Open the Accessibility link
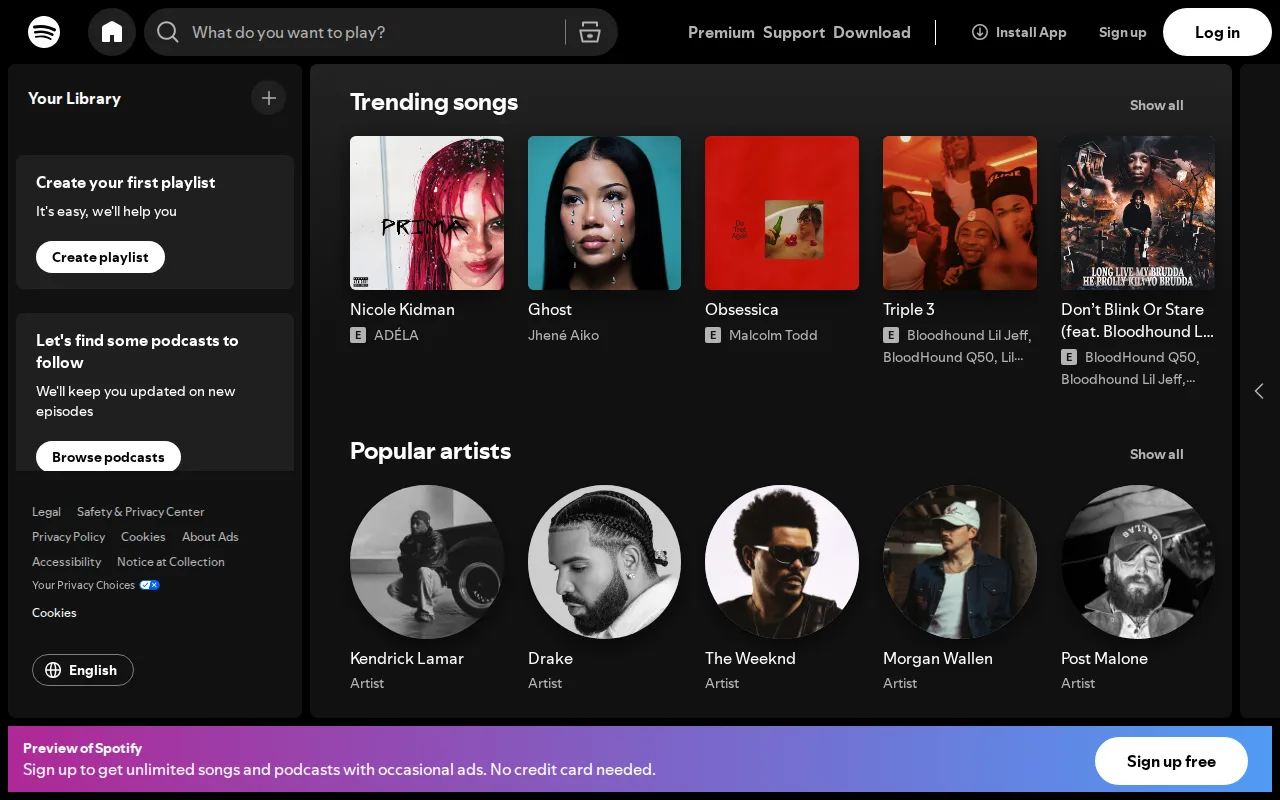This screenshot has height=800, width=1280. pyautogui.click(x=66, y=561)
